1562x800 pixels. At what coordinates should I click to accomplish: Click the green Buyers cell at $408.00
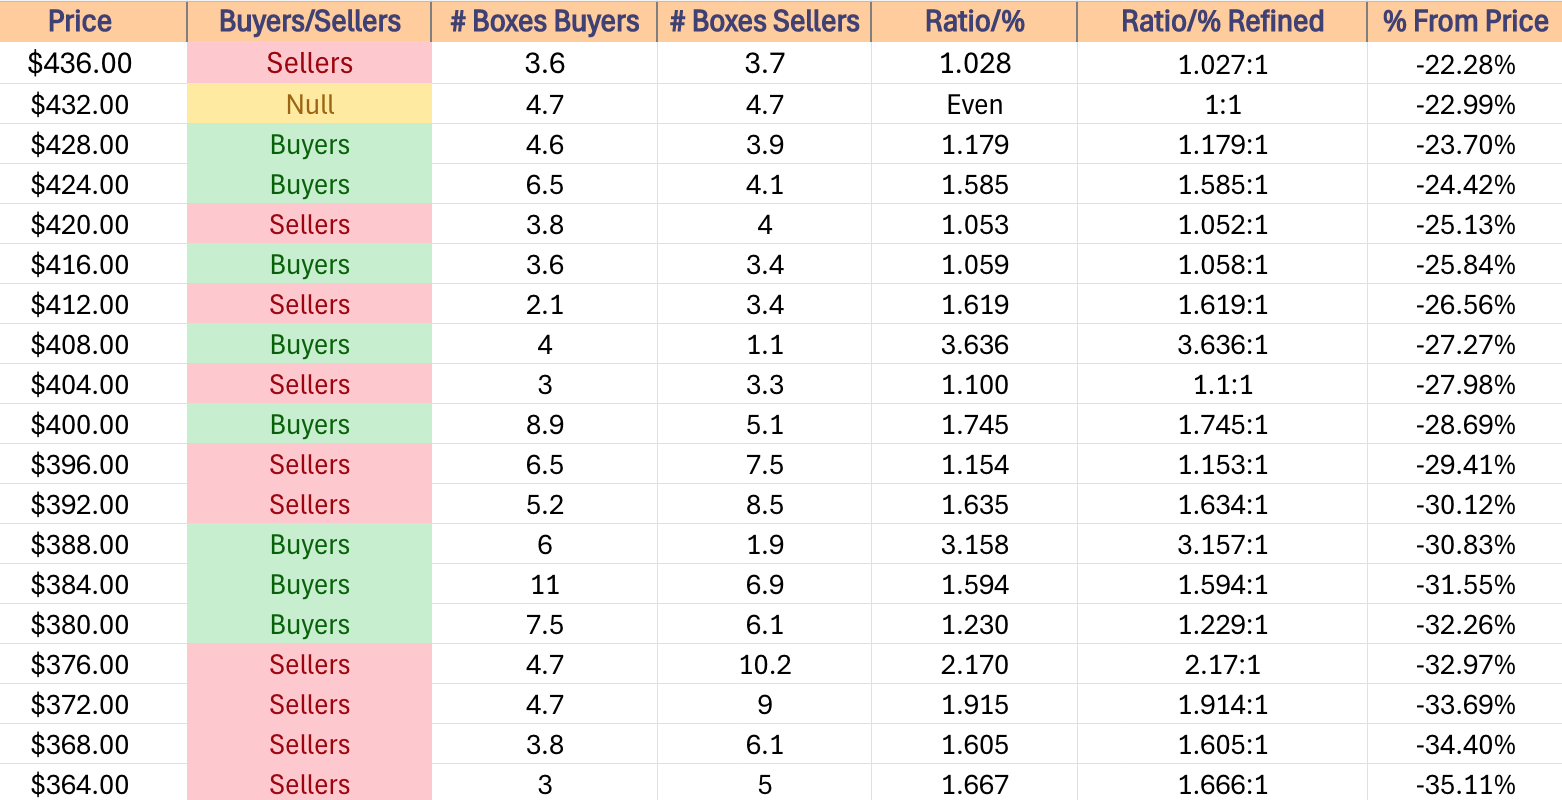(309, 344)
